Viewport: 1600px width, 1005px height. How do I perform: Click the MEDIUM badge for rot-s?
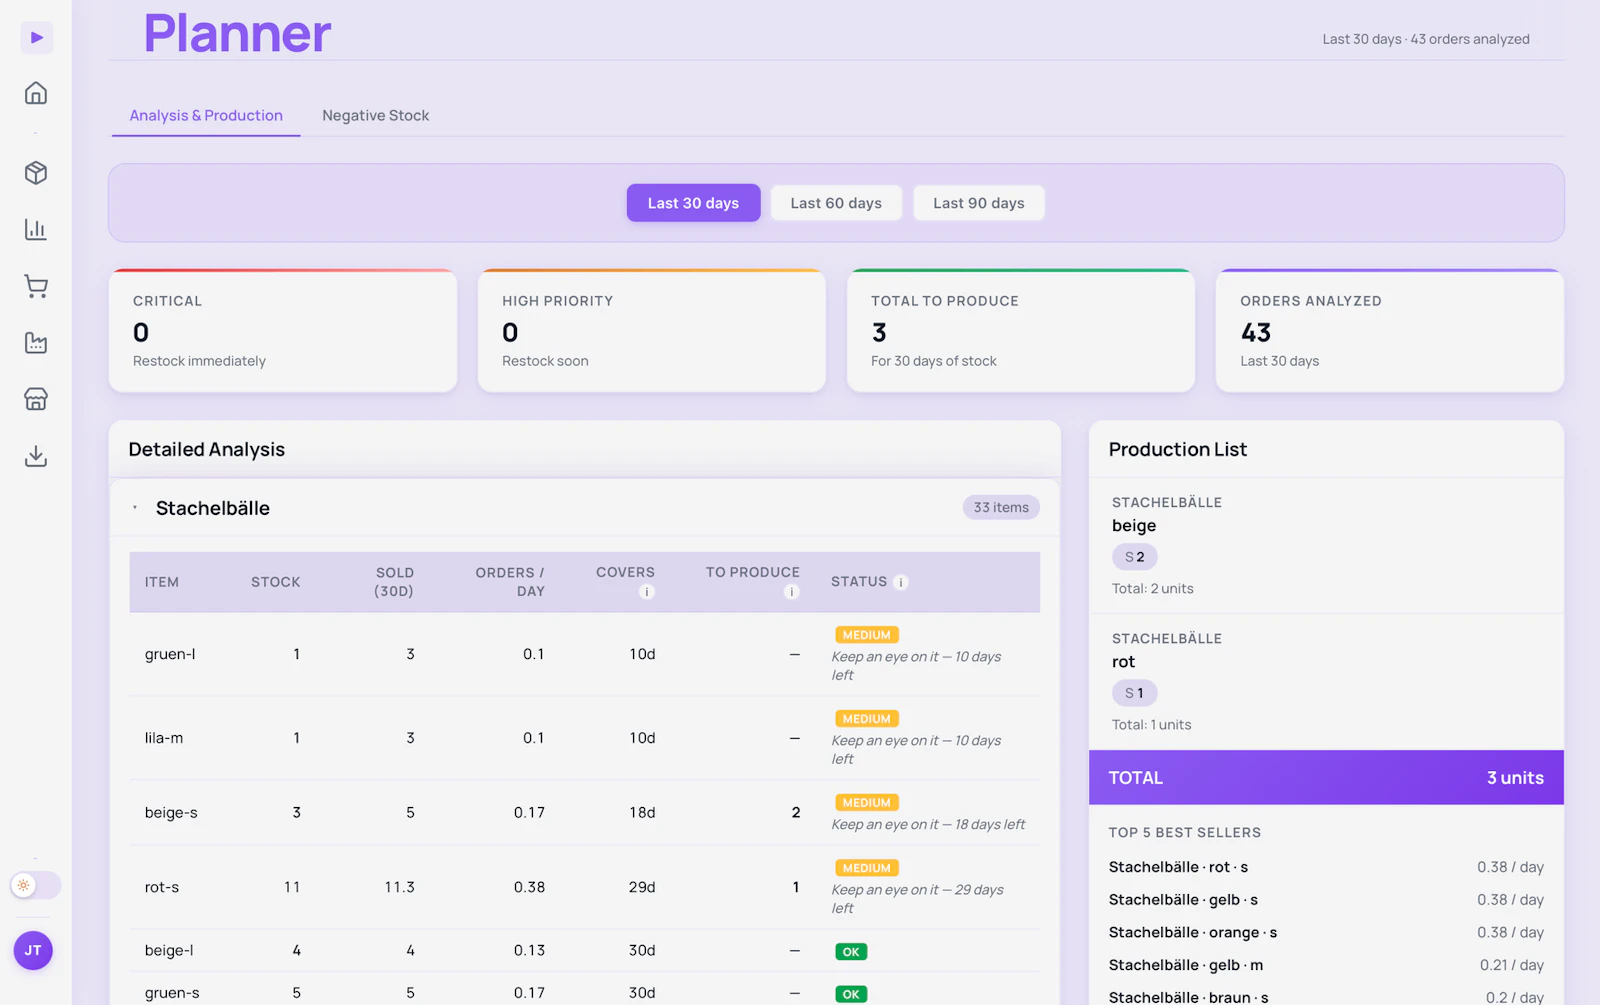click(867, 868)
